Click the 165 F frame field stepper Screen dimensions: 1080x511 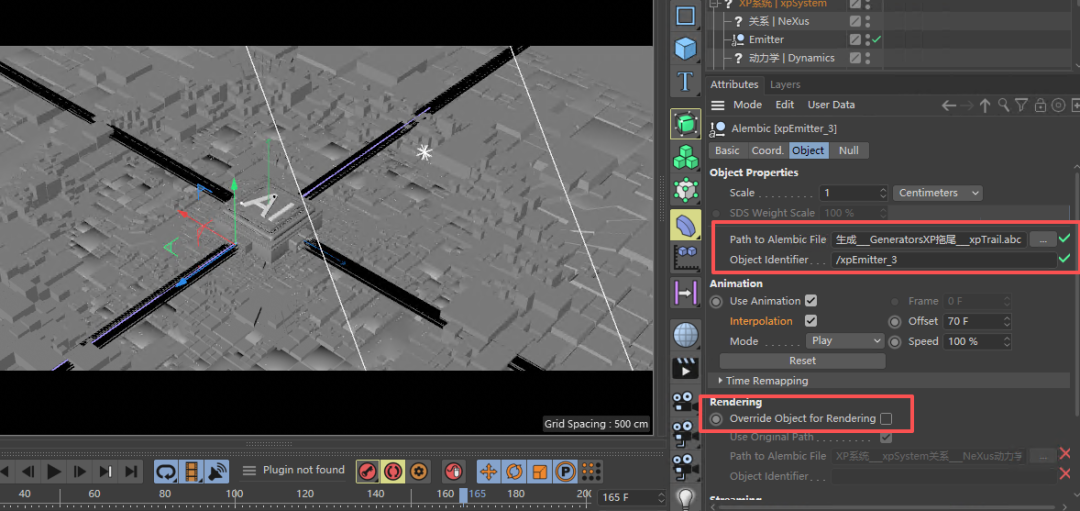click(661, 497)
